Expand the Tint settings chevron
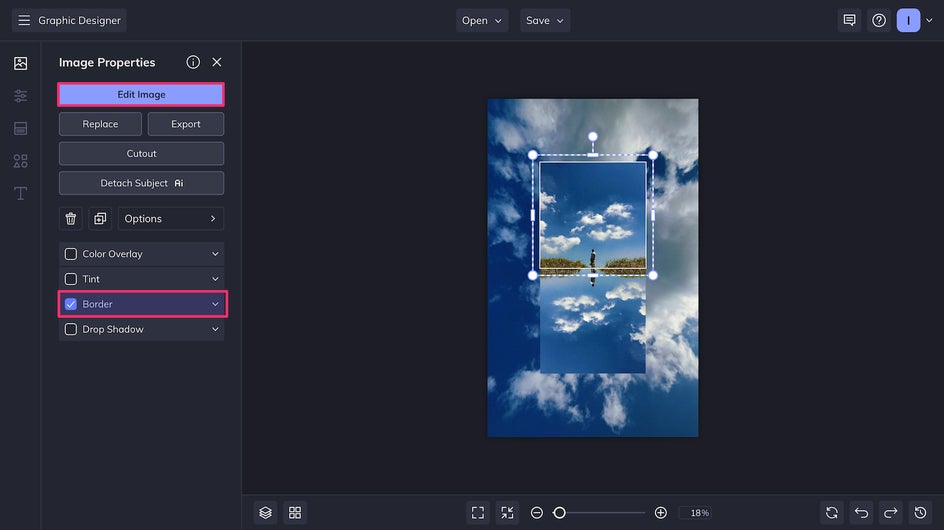 pyautogui.click(x=215, y=279)
